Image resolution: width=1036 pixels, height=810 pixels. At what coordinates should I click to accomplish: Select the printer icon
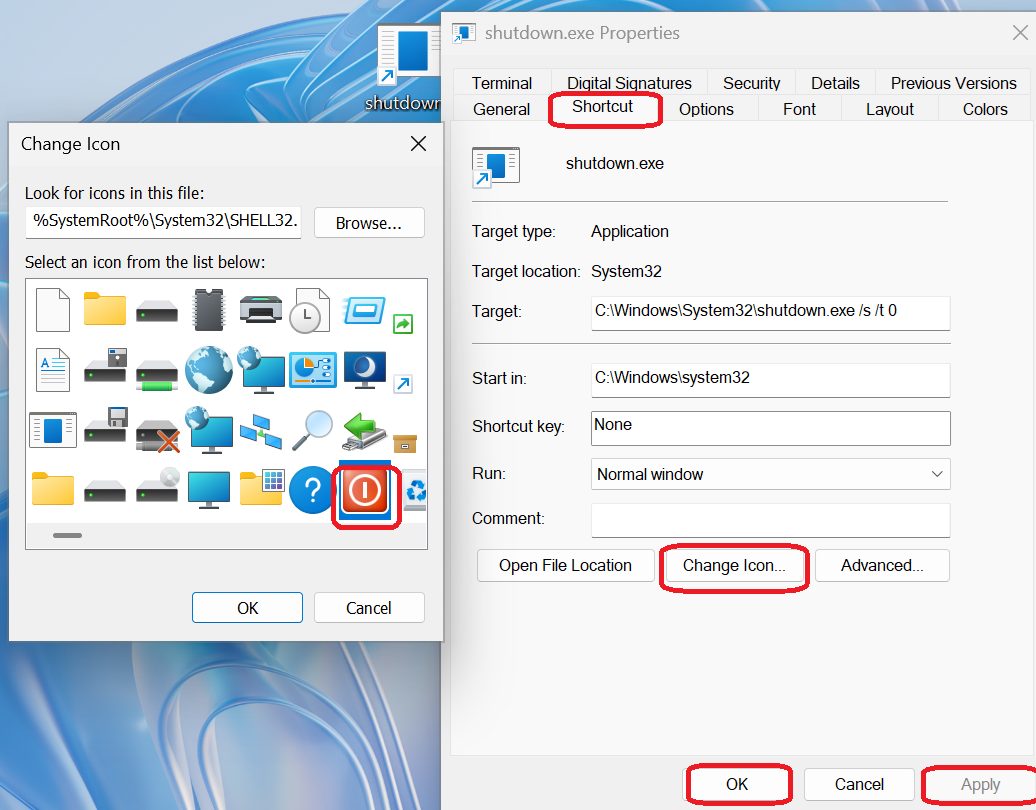[261, 309]
